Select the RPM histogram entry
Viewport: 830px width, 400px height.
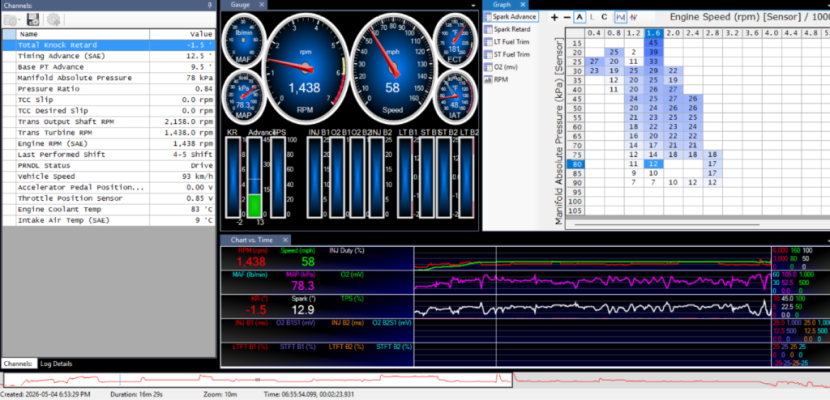click(497, 80)
